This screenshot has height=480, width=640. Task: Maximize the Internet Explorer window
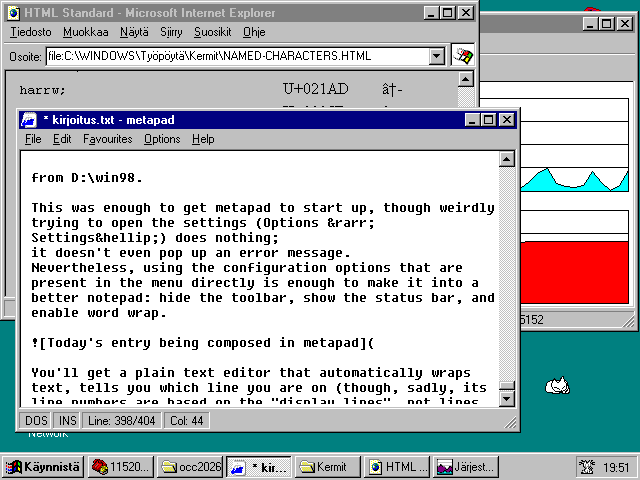point(447,13)
